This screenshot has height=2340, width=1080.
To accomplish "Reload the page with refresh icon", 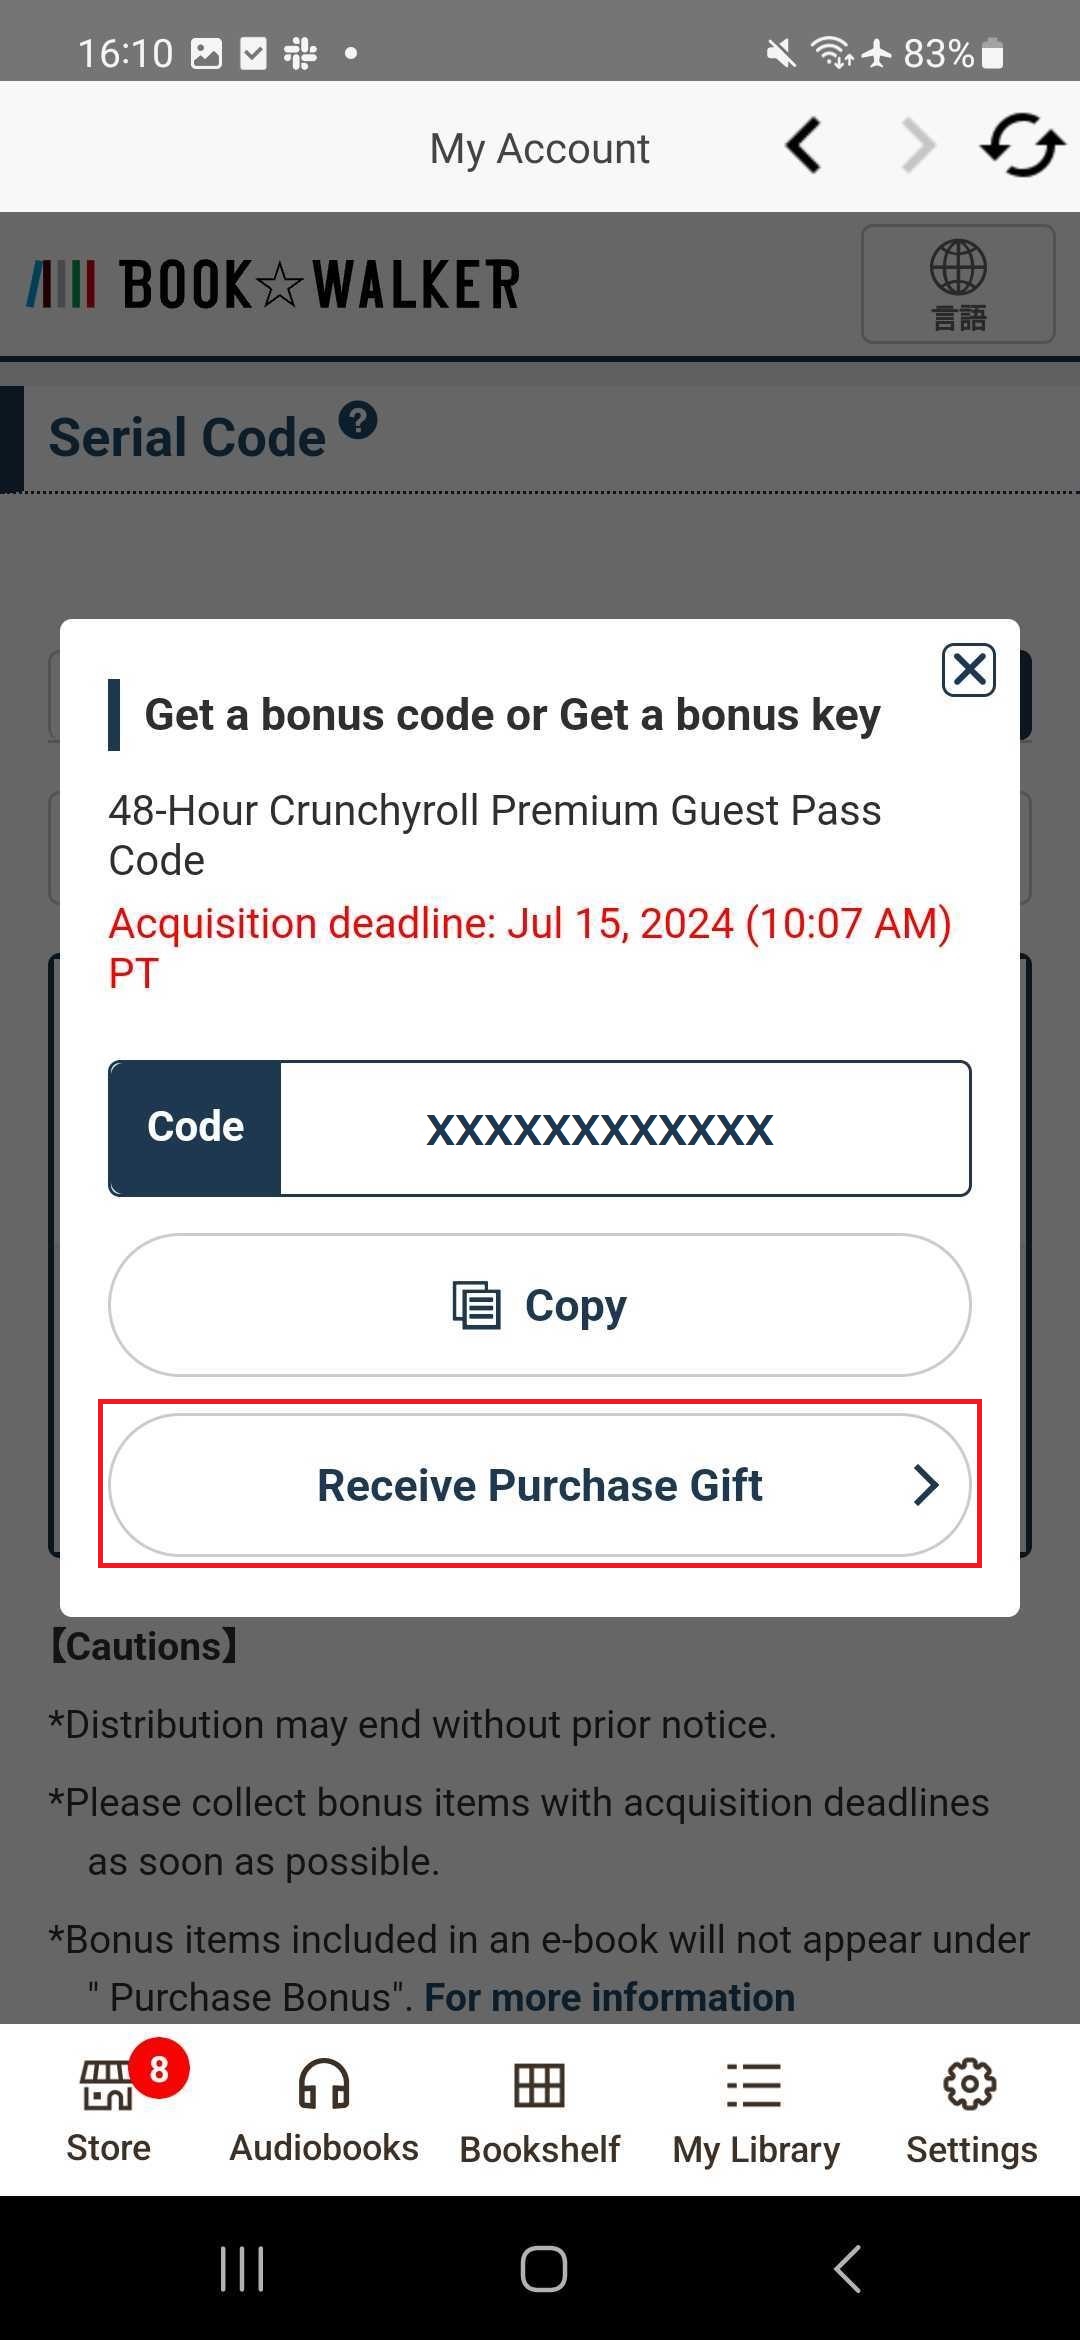I will coord(1022,146).
